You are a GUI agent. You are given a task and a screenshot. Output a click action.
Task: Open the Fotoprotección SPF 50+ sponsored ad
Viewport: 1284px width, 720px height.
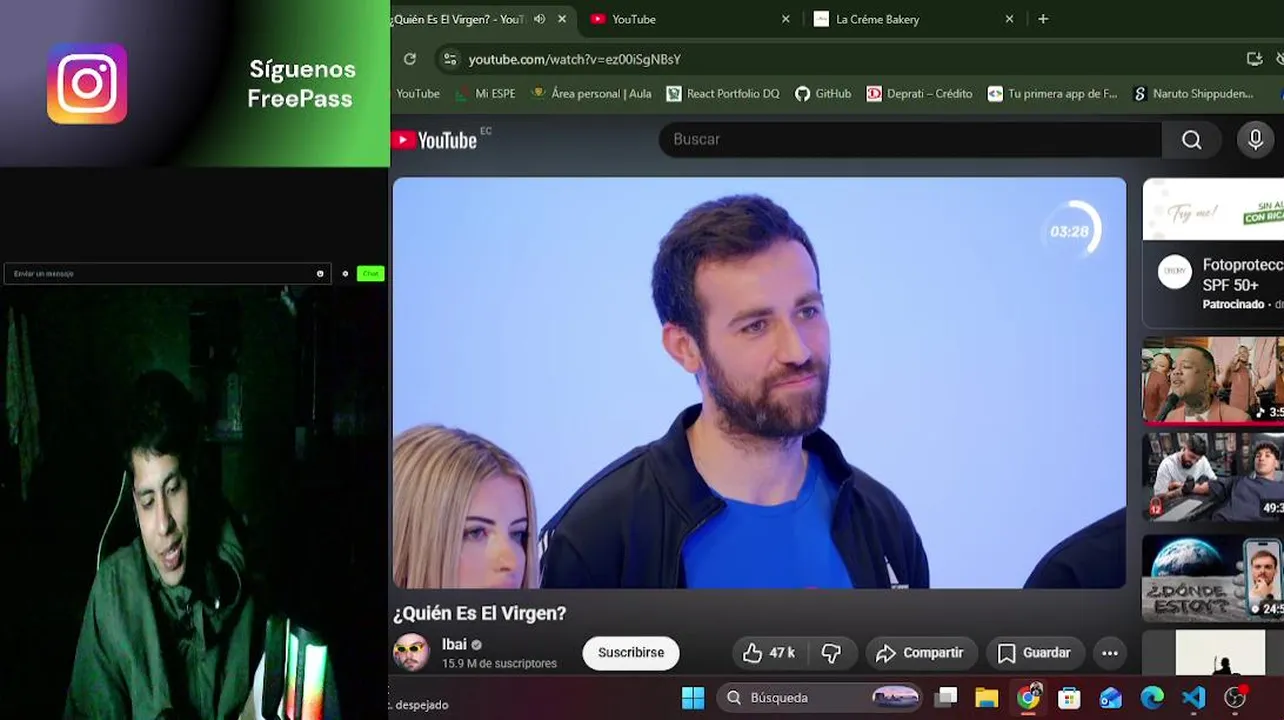[1213, 253]
